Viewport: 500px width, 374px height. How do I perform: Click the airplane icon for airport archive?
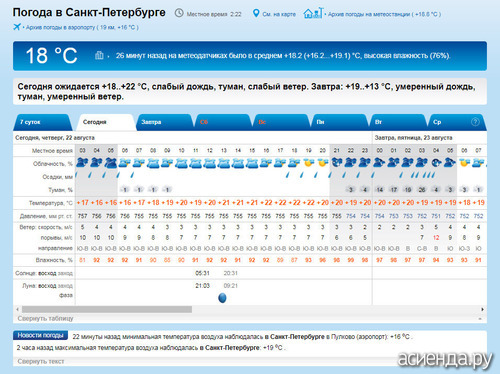point(17,27)
